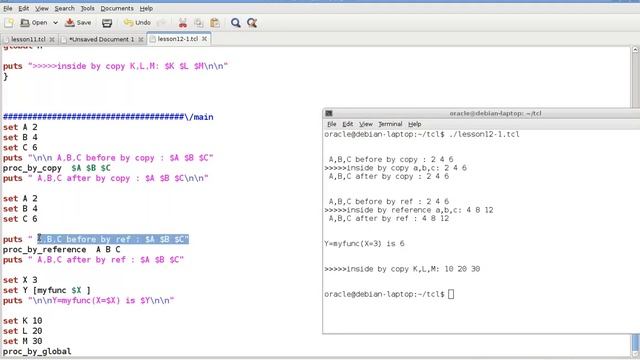Open Find with magnifier icon
Image resolution: width=640 pixels, height=360 pixels.
pos(236,23)
